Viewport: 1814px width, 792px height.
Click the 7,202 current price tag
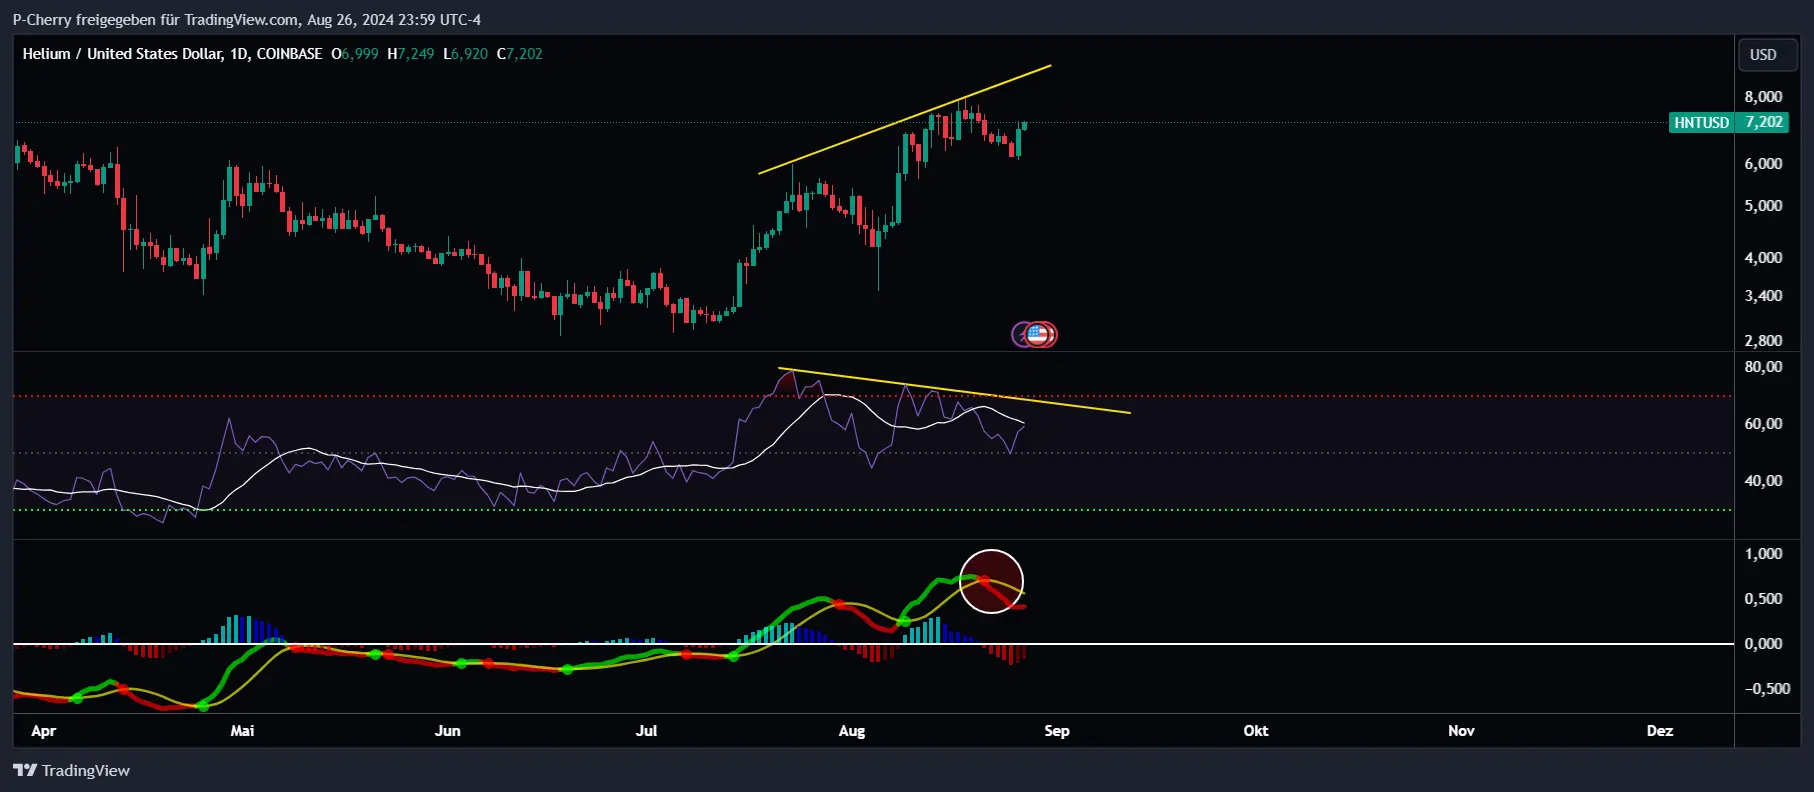pyautogui.click(x=1763, y=122)
